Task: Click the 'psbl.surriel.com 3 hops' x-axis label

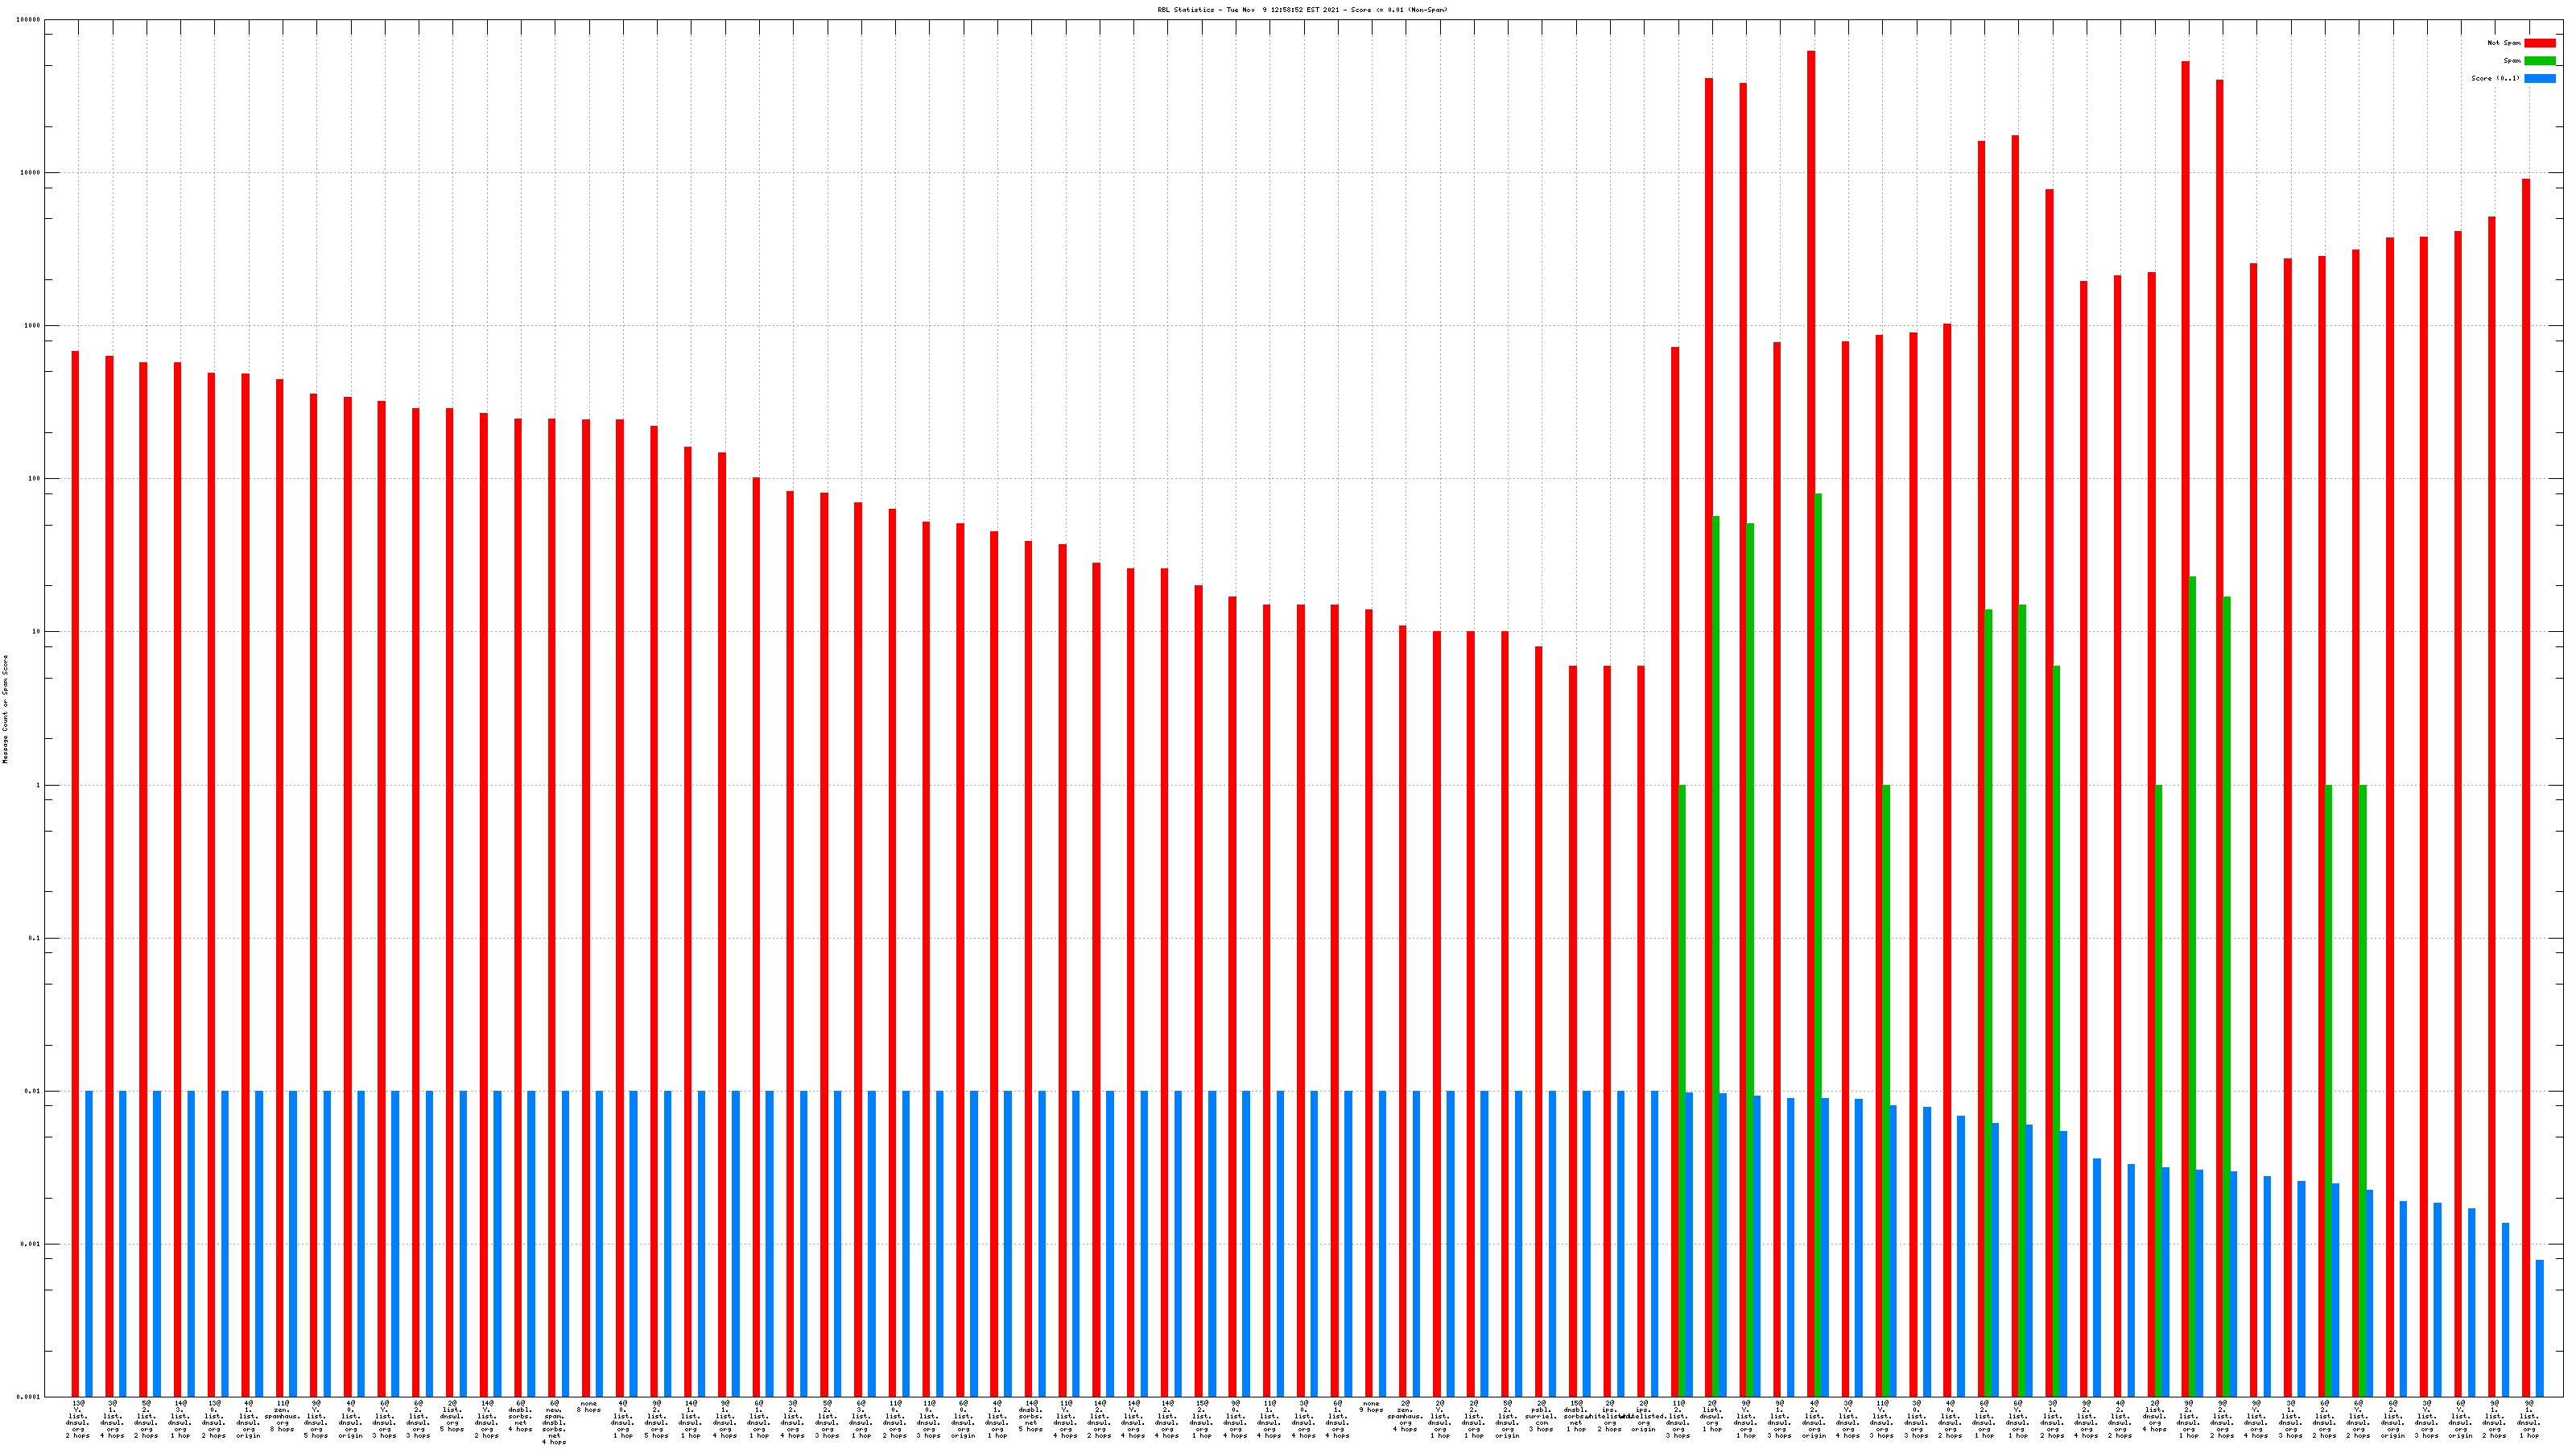Action: coord(1541,1416)
